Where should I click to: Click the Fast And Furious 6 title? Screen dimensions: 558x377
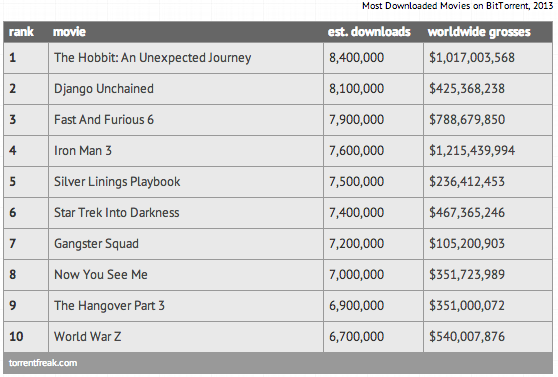click(x=104, y=120)
